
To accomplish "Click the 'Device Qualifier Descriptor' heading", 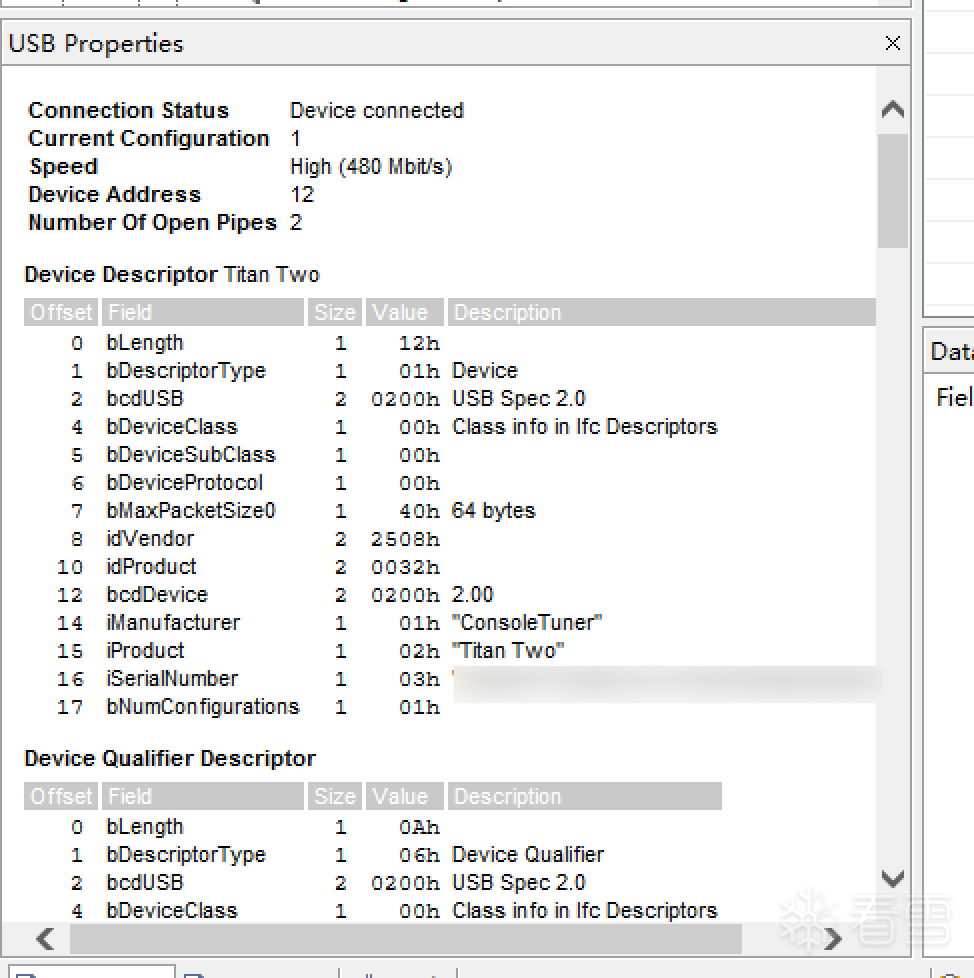I will (x=170, y=758).
